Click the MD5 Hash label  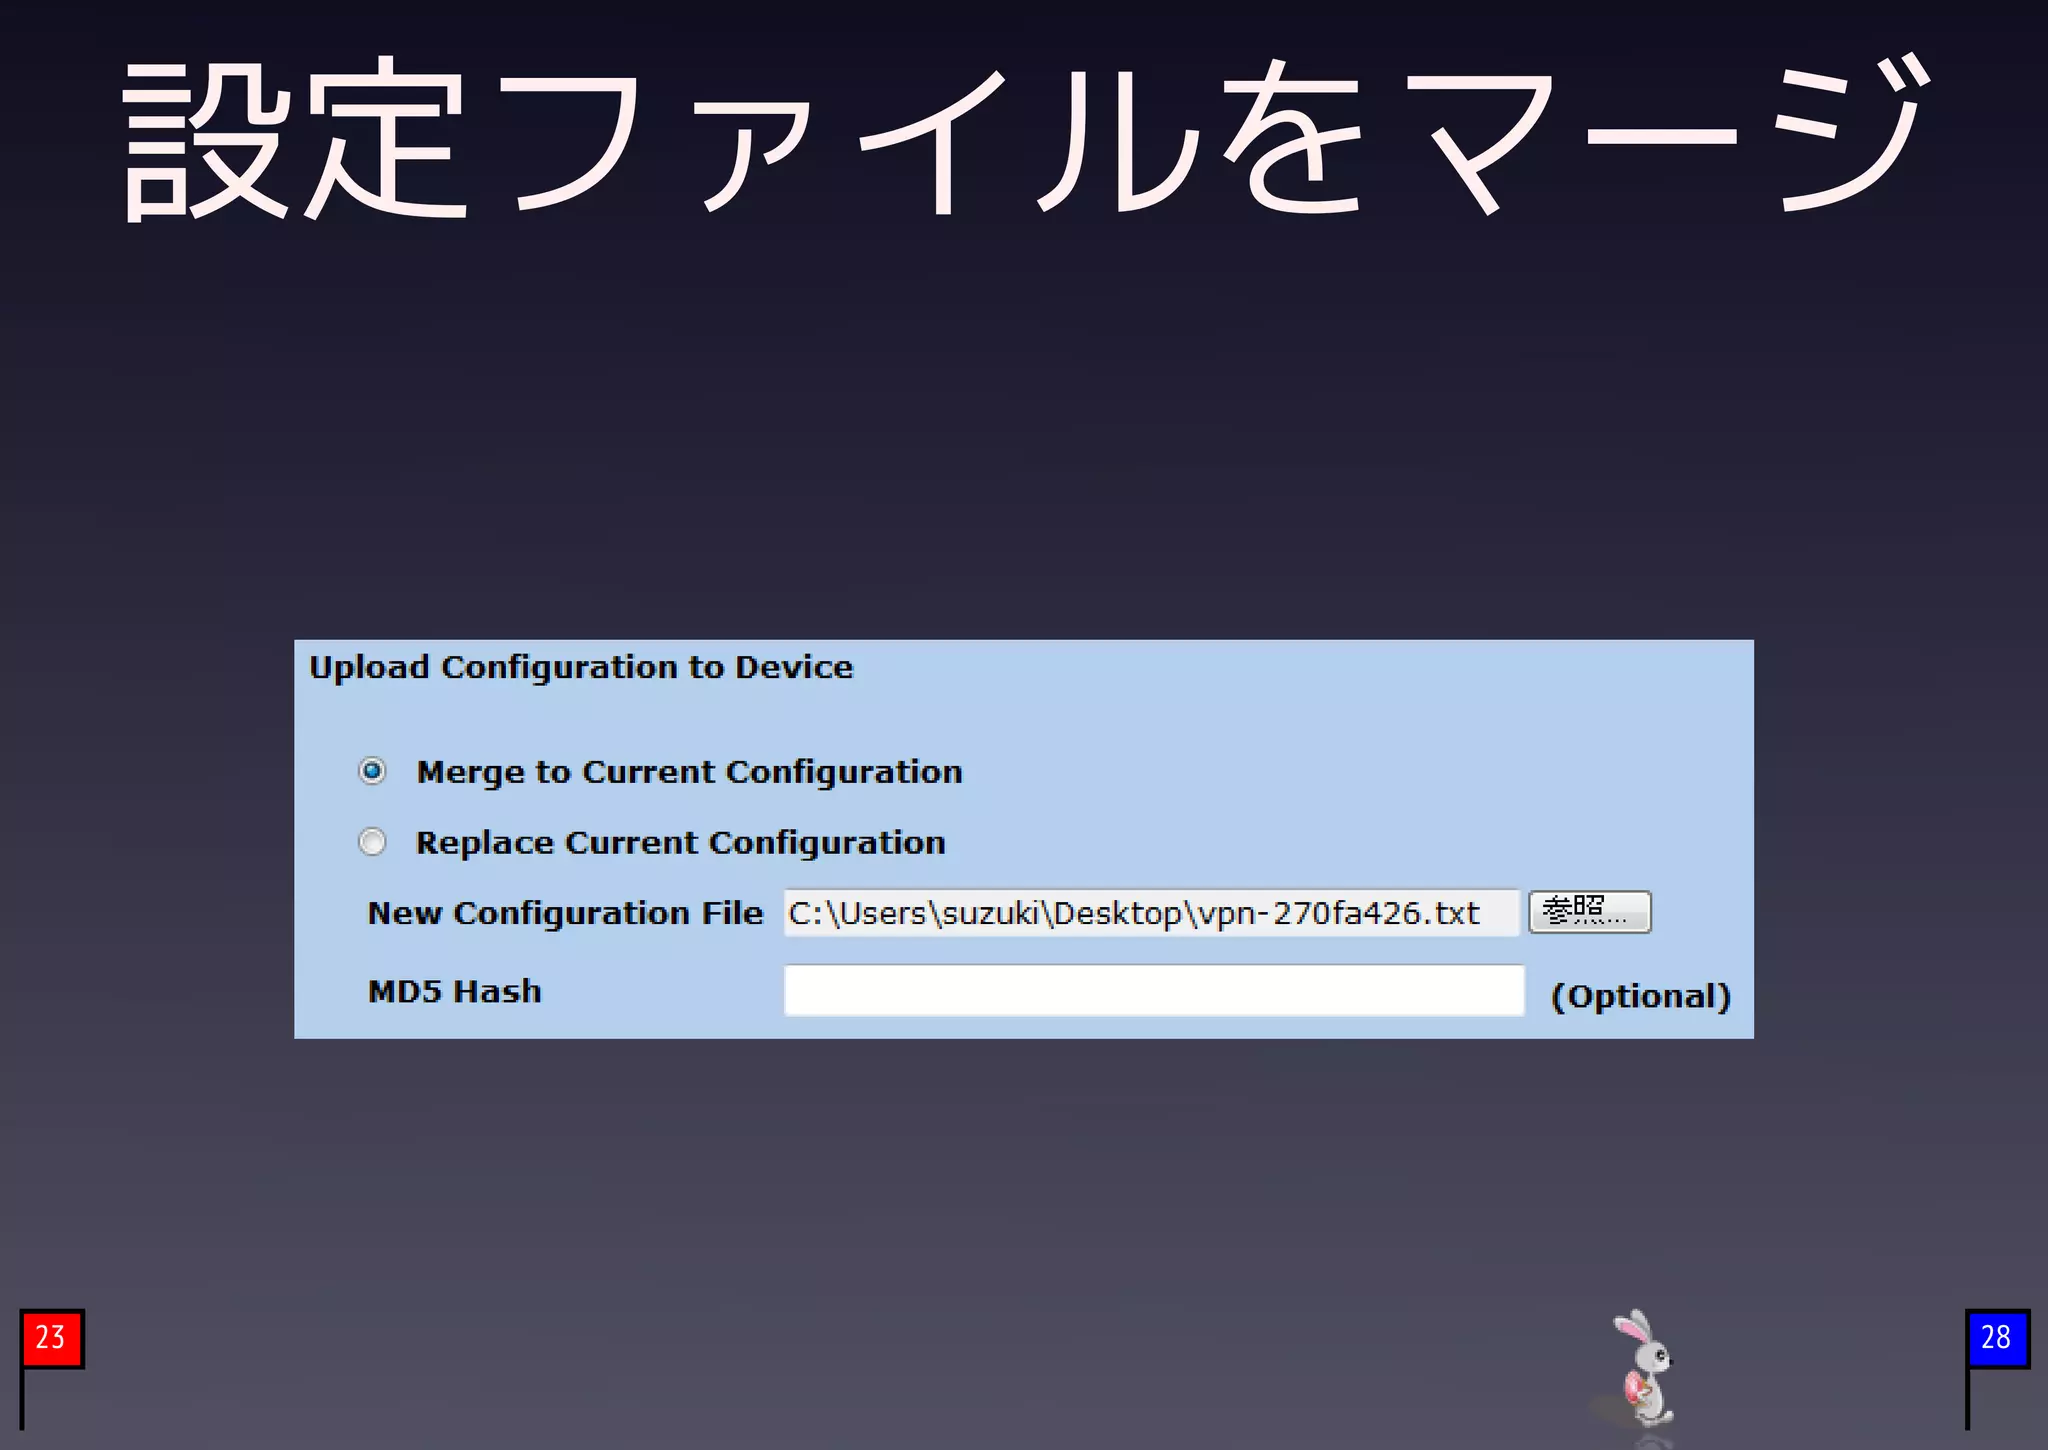click(455, 991)
